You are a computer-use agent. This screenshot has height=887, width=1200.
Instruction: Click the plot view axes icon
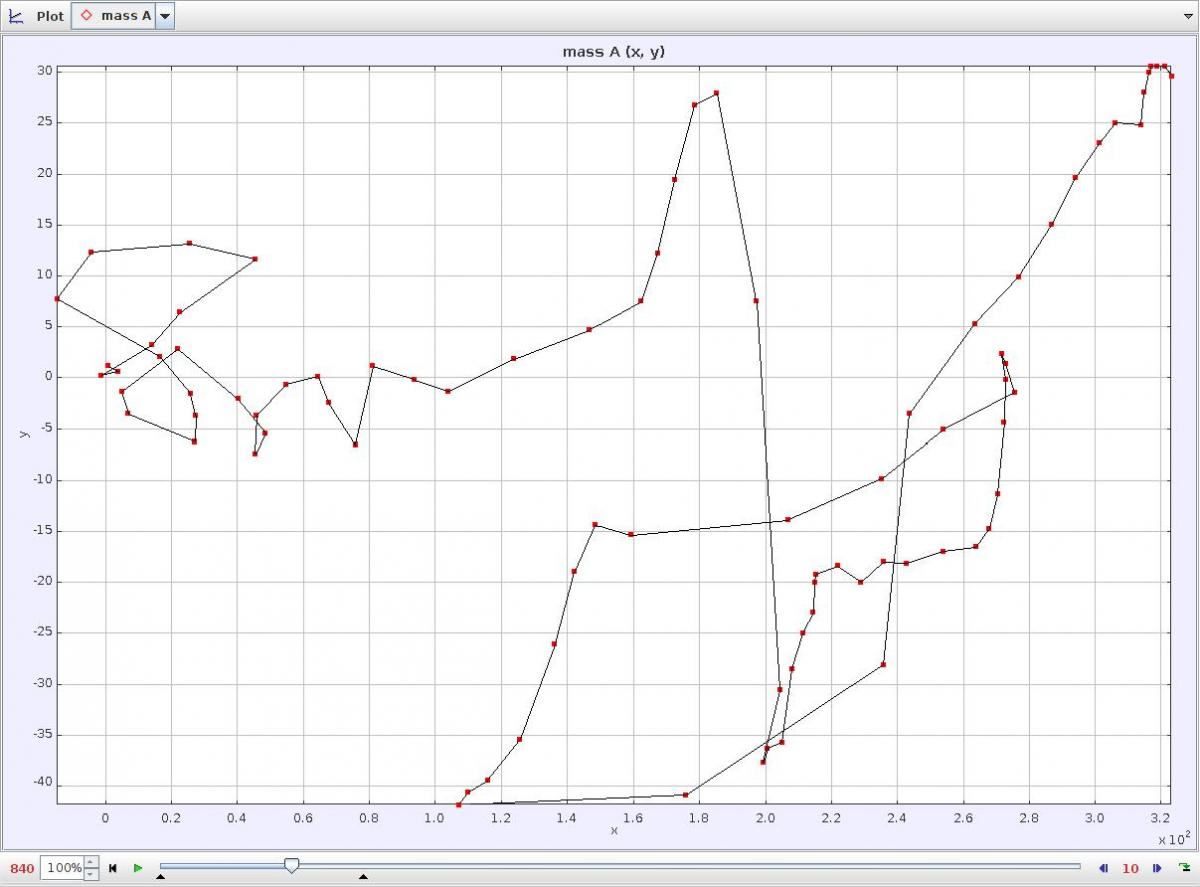click(16, 16)
